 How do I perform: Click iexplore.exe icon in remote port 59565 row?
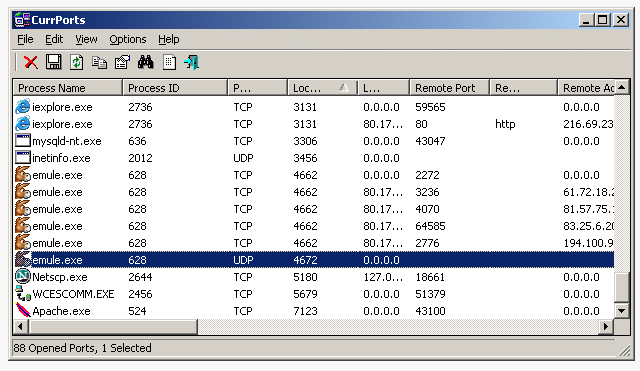pos(23,107)
